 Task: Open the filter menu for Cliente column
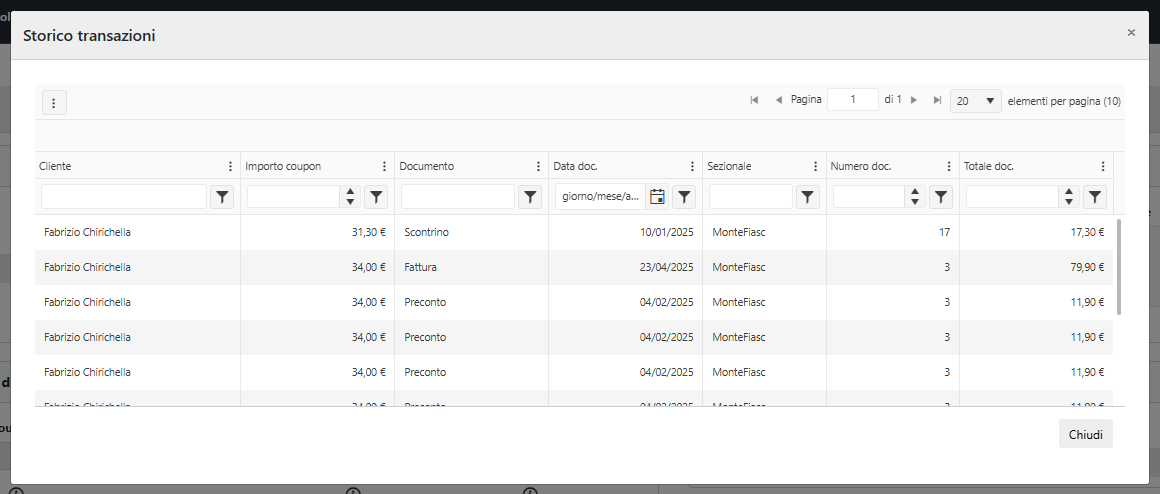click(223, 197)
